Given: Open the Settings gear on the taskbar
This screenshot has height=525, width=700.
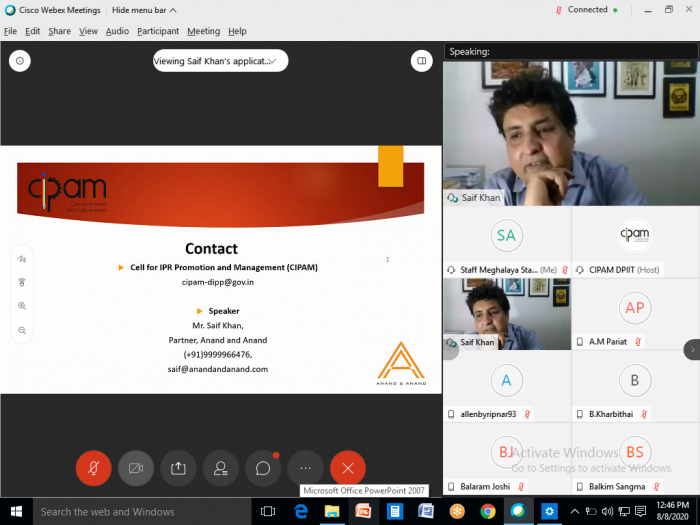Looking at the screenshot, I should click(x=550, y=512).
